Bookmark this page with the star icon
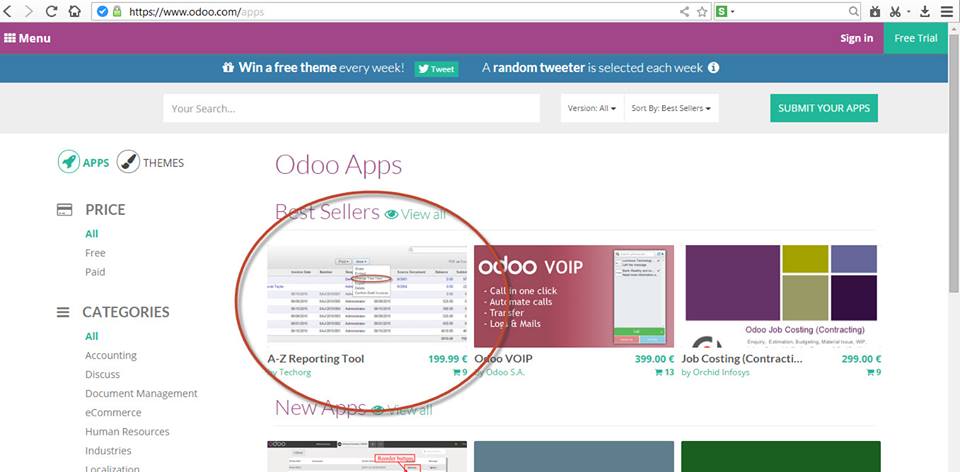The height and width of the screenshot is (472, 960). 702,11
